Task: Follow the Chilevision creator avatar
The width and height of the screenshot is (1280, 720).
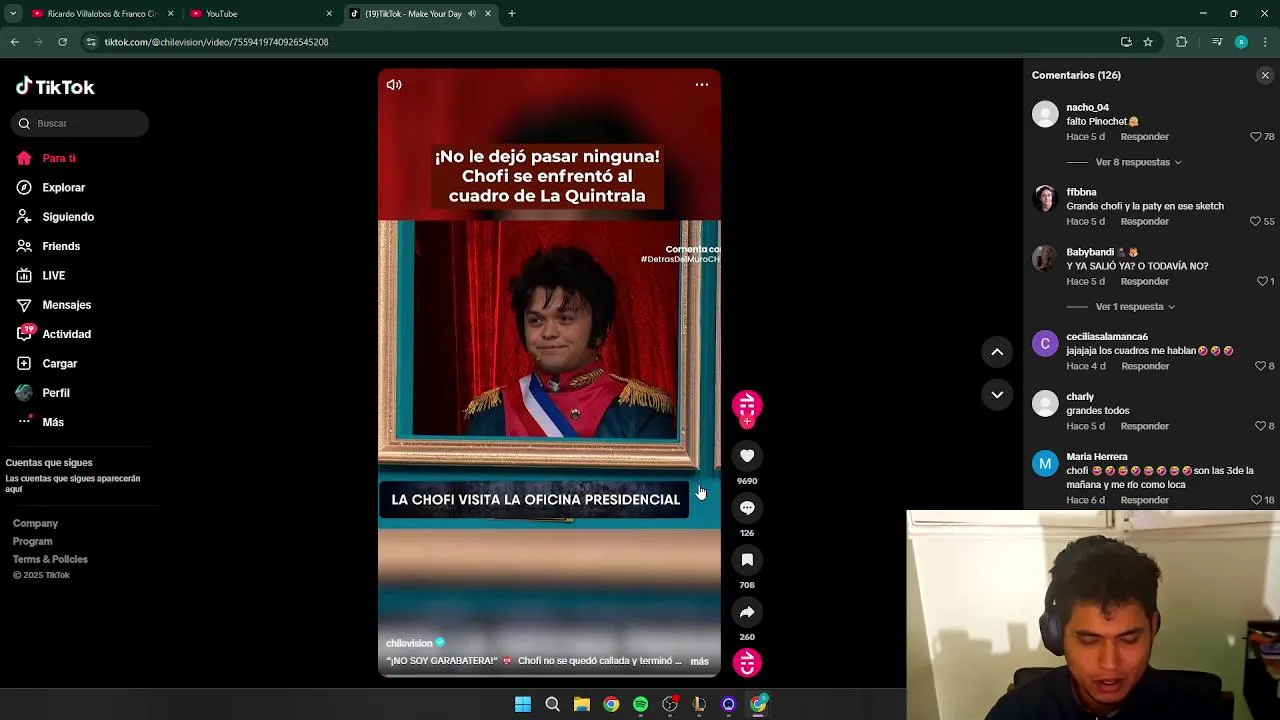Action: pyautogui.click(x=747, y=406)
